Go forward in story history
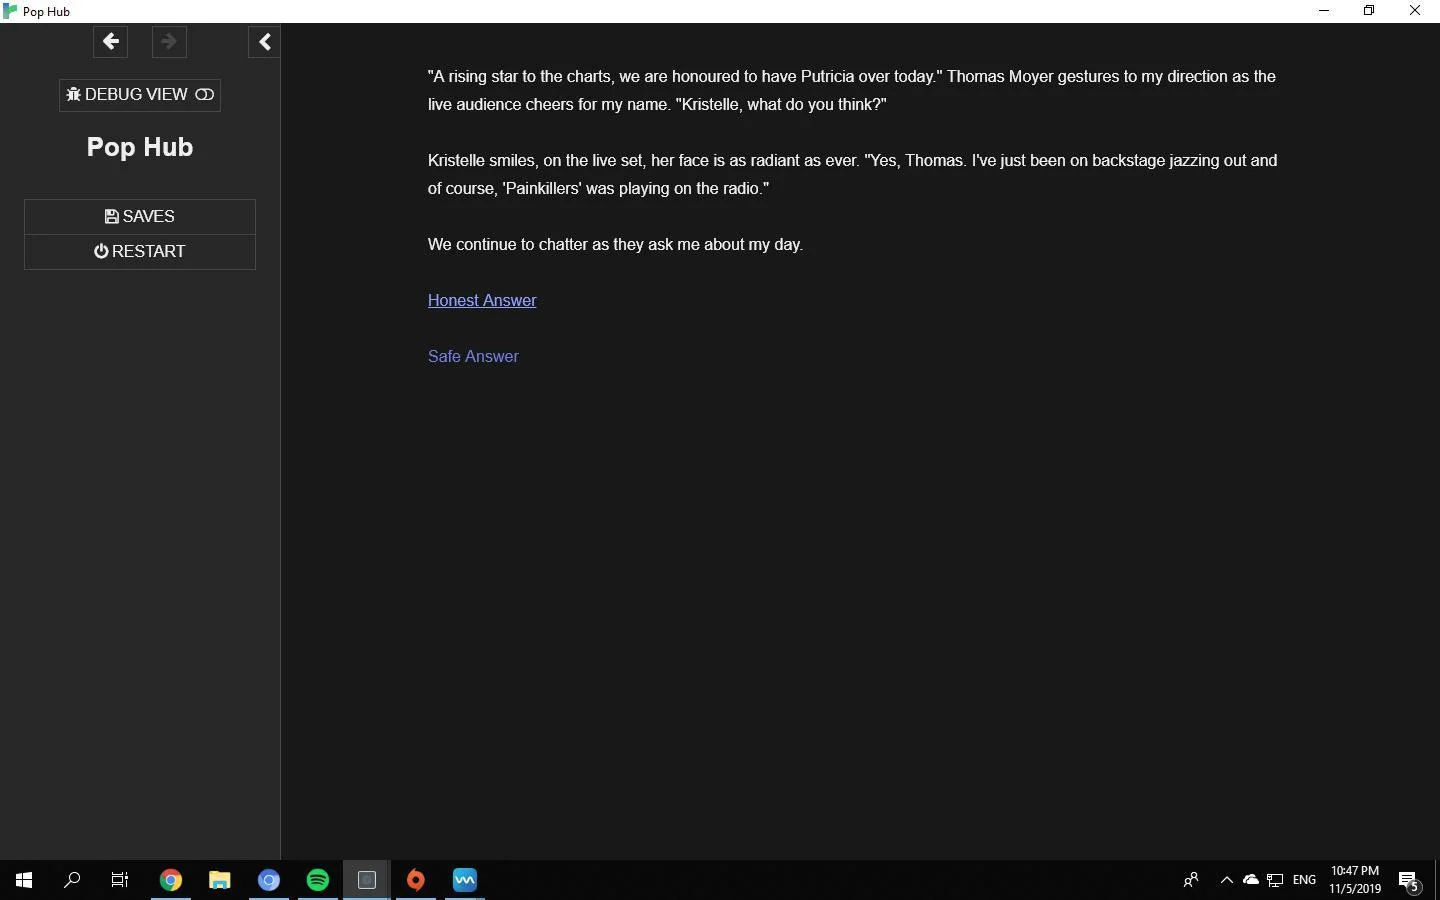The image size is (1440, 900). [x=169, y=42]
